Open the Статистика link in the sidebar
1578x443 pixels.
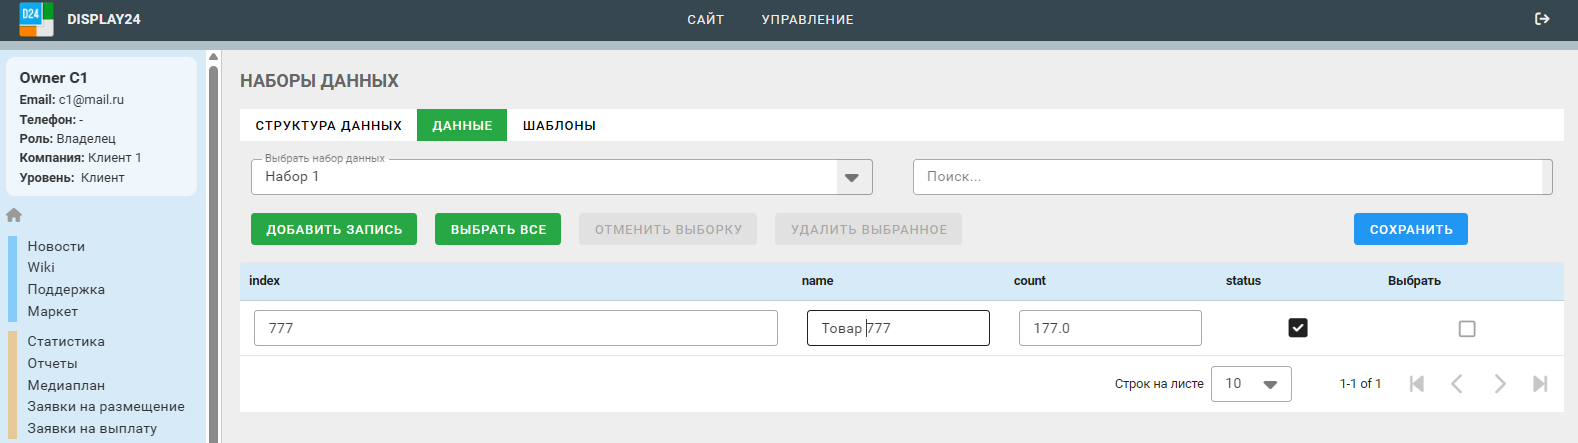pos(66,341)
